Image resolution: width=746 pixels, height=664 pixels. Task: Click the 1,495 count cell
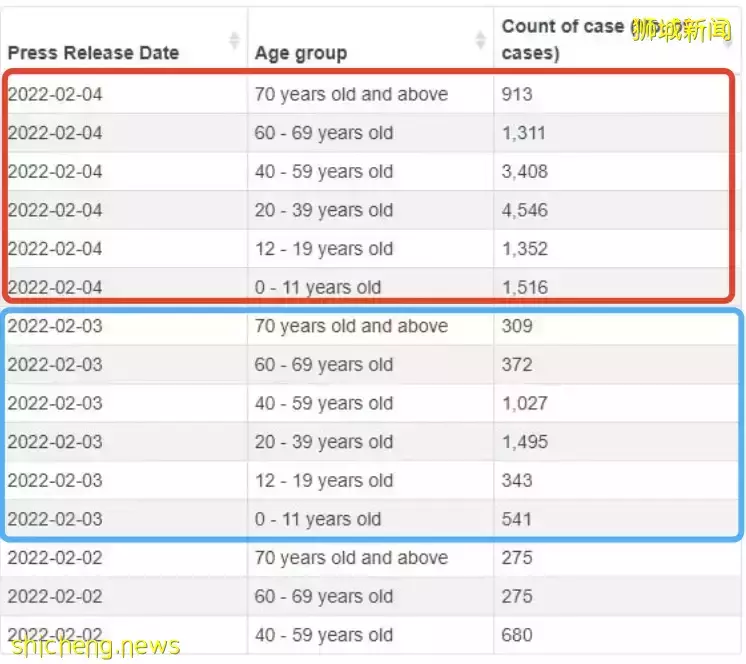coord(525,442)
